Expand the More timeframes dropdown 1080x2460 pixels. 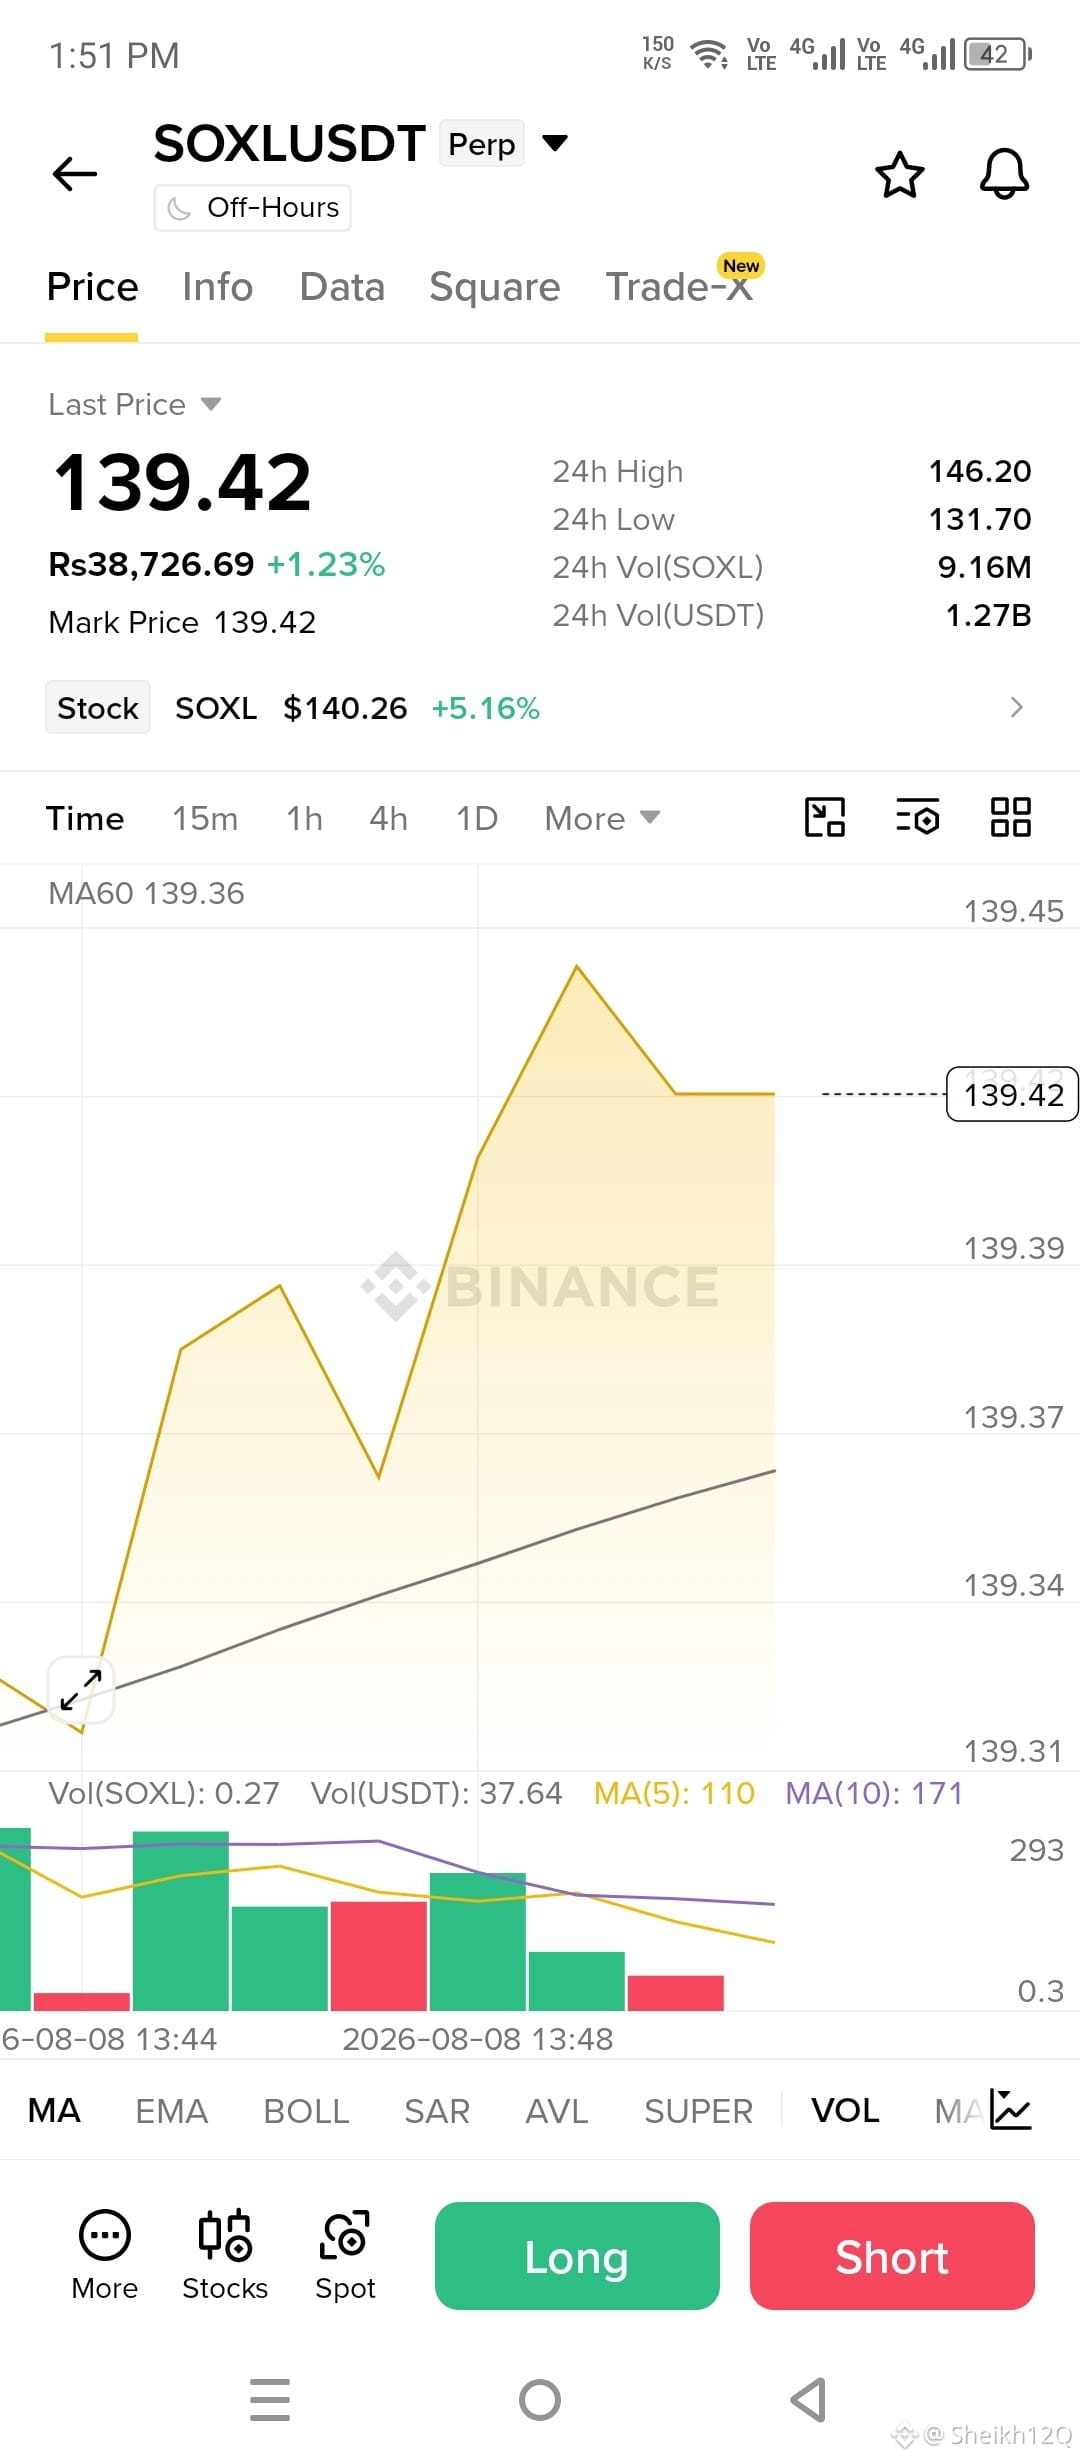pos(602,818)
